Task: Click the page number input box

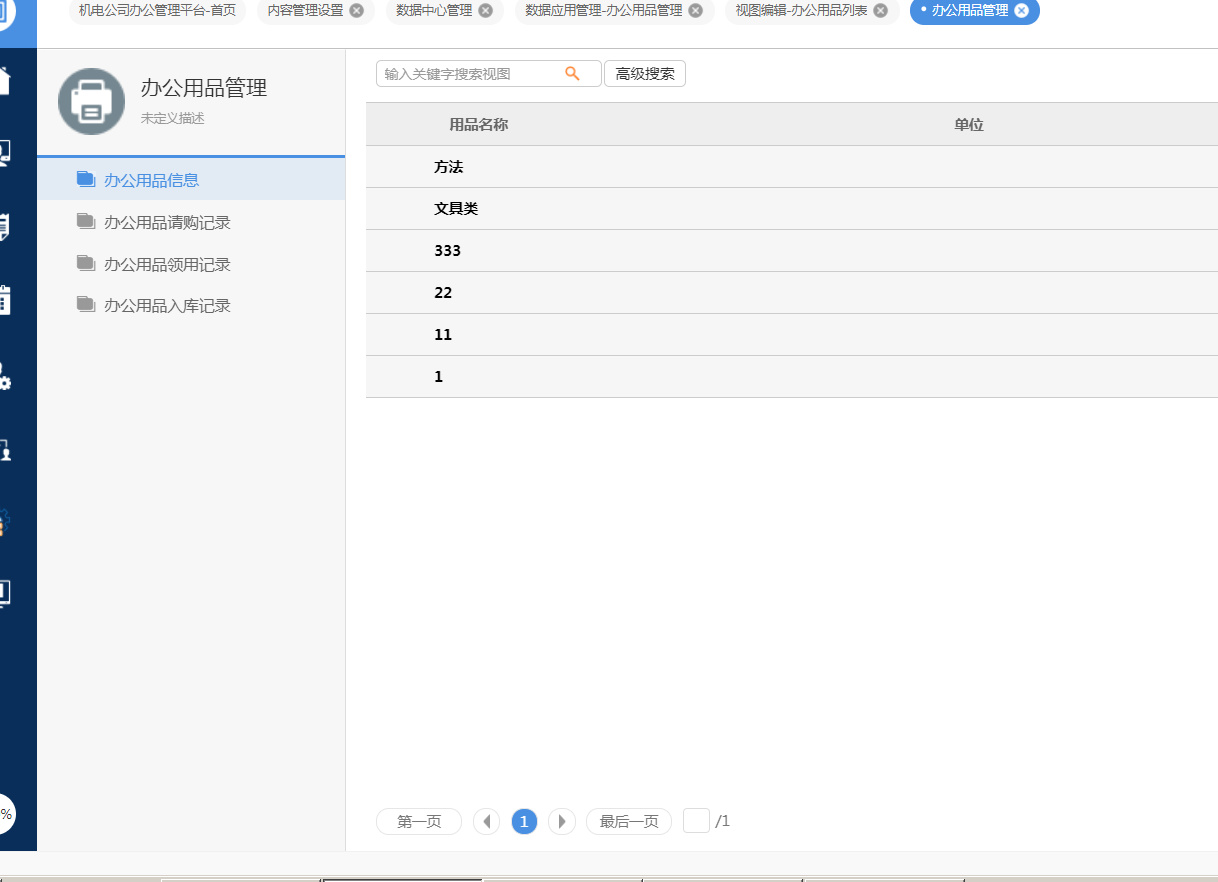Action: (697, 820)
